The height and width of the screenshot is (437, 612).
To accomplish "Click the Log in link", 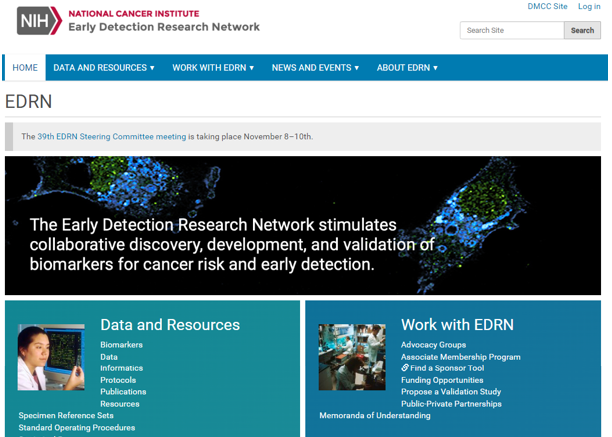I will 589,7.
